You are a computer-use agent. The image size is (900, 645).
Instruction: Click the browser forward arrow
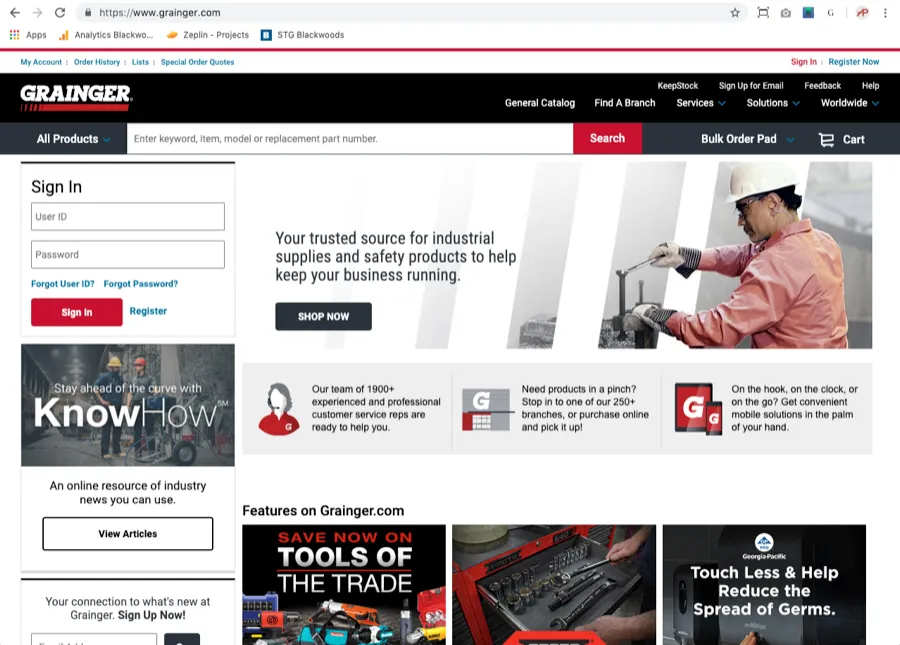click(x=37, y=13)
